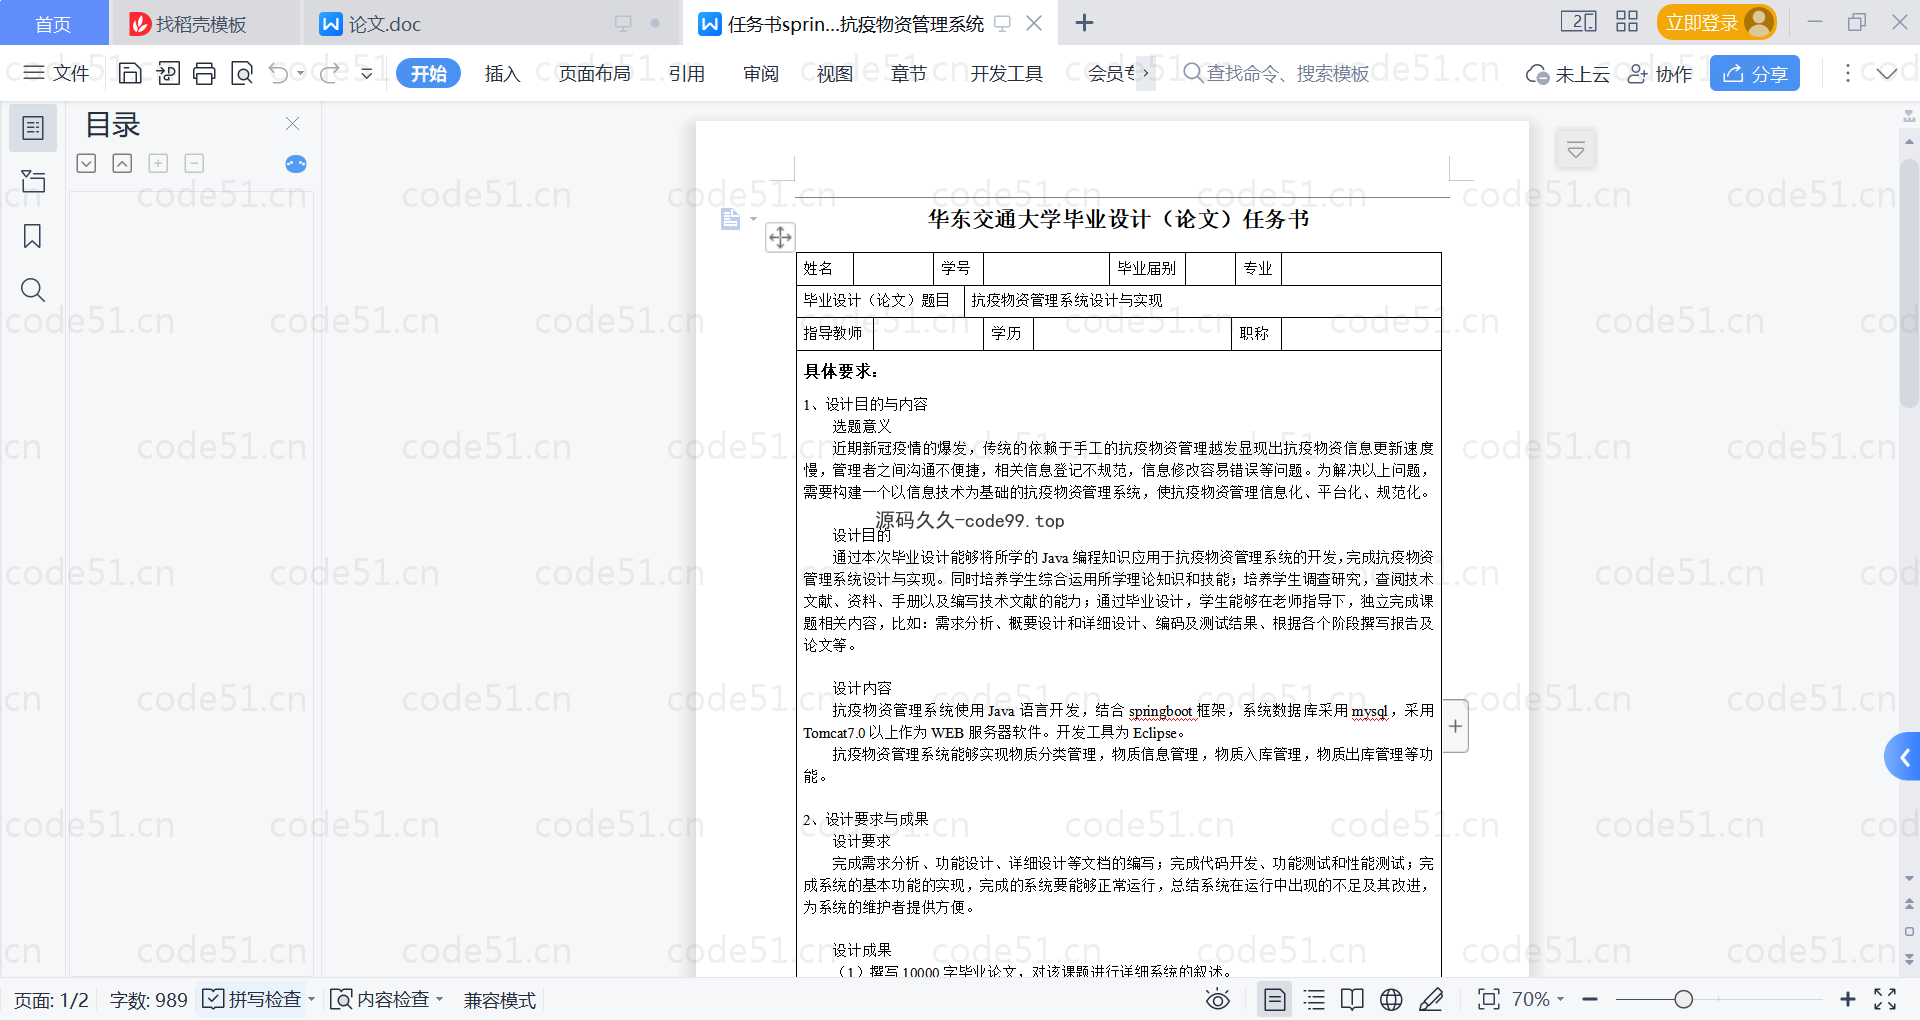This screenshot has height=1020, width=1920.
Task: Select the 章节 ribbon tab
Action: [909, 73]
